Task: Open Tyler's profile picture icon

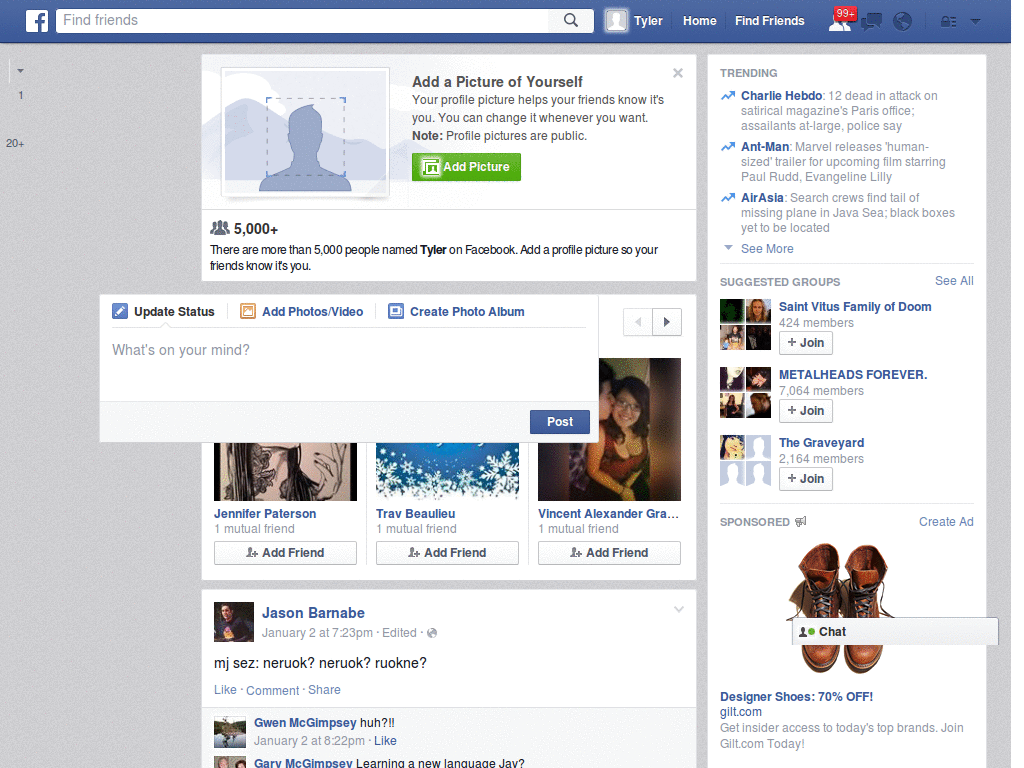Action: point(616,21)
